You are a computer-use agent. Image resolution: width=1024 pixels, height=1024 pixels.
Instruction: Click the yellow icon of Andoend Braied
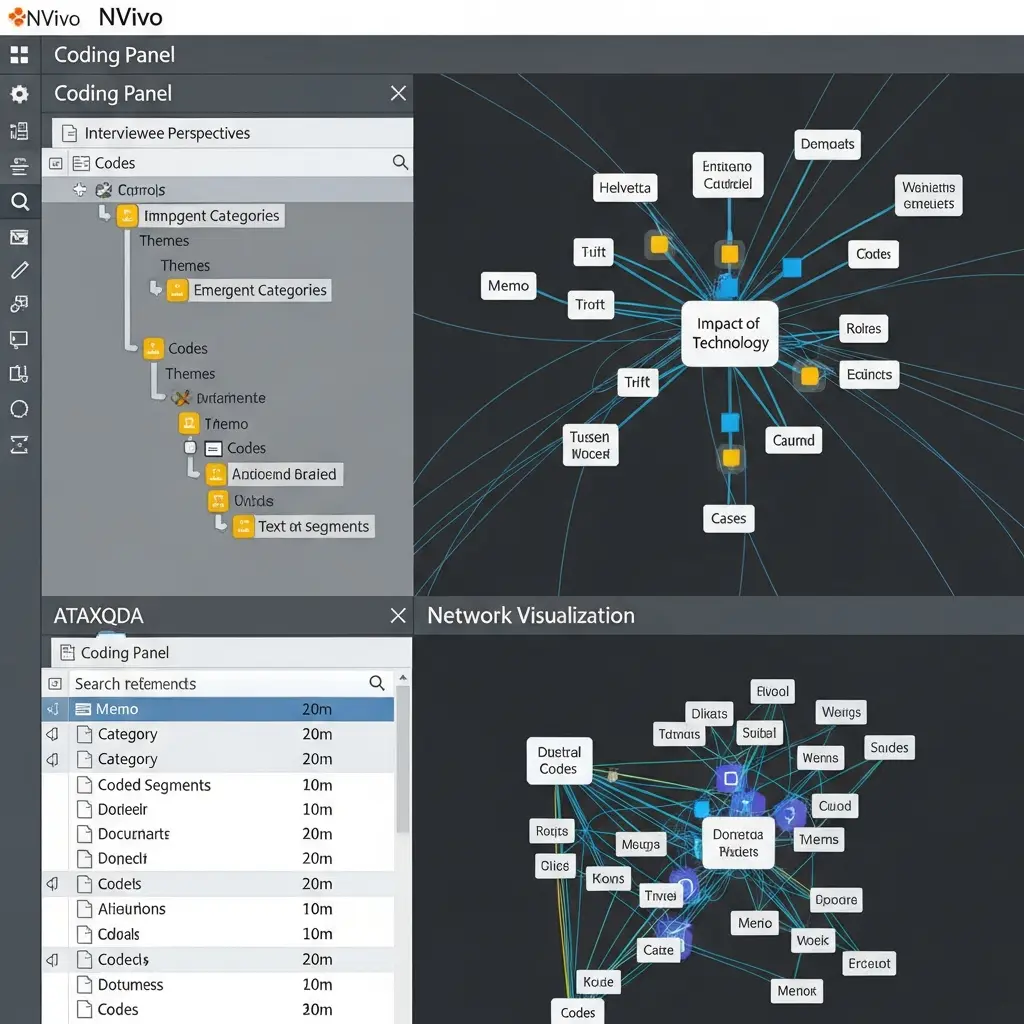(216, 474)
